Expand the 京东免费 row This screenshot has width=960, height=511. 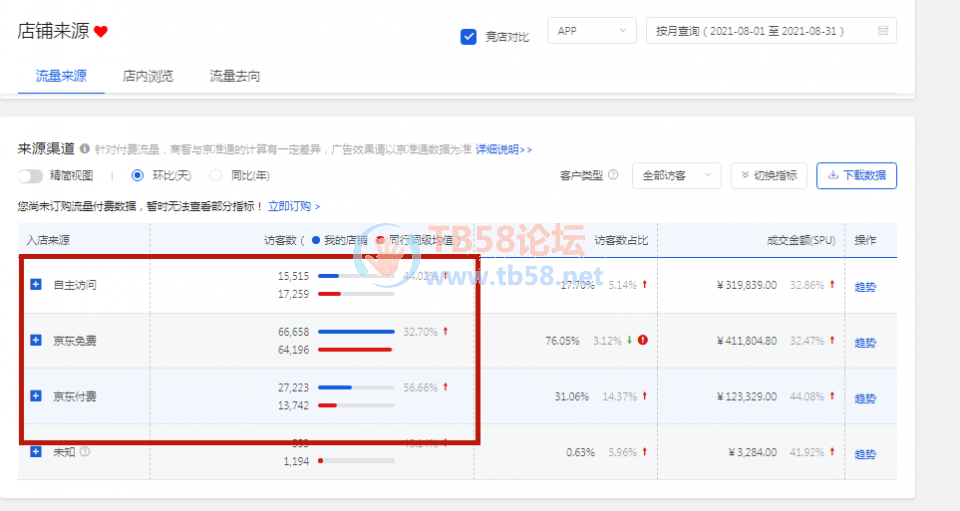36,340
